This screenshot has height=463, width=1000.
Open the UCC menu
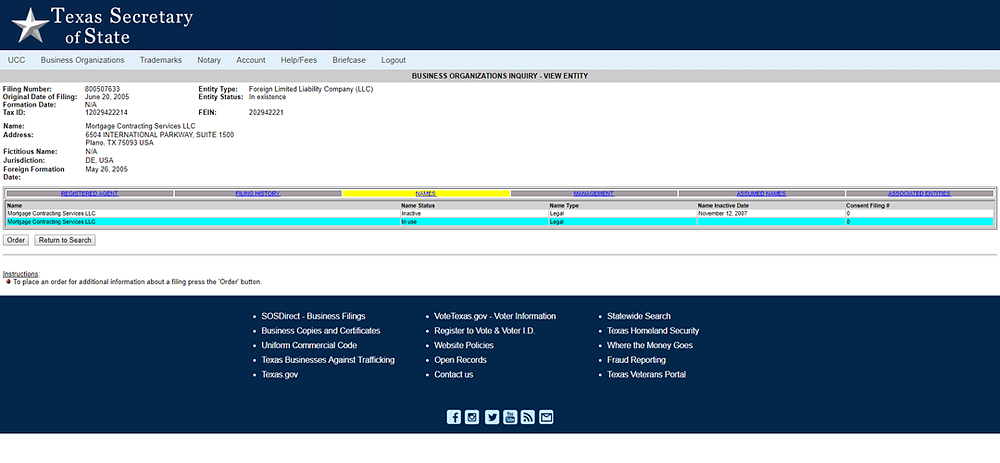click(x=16, y=60)
